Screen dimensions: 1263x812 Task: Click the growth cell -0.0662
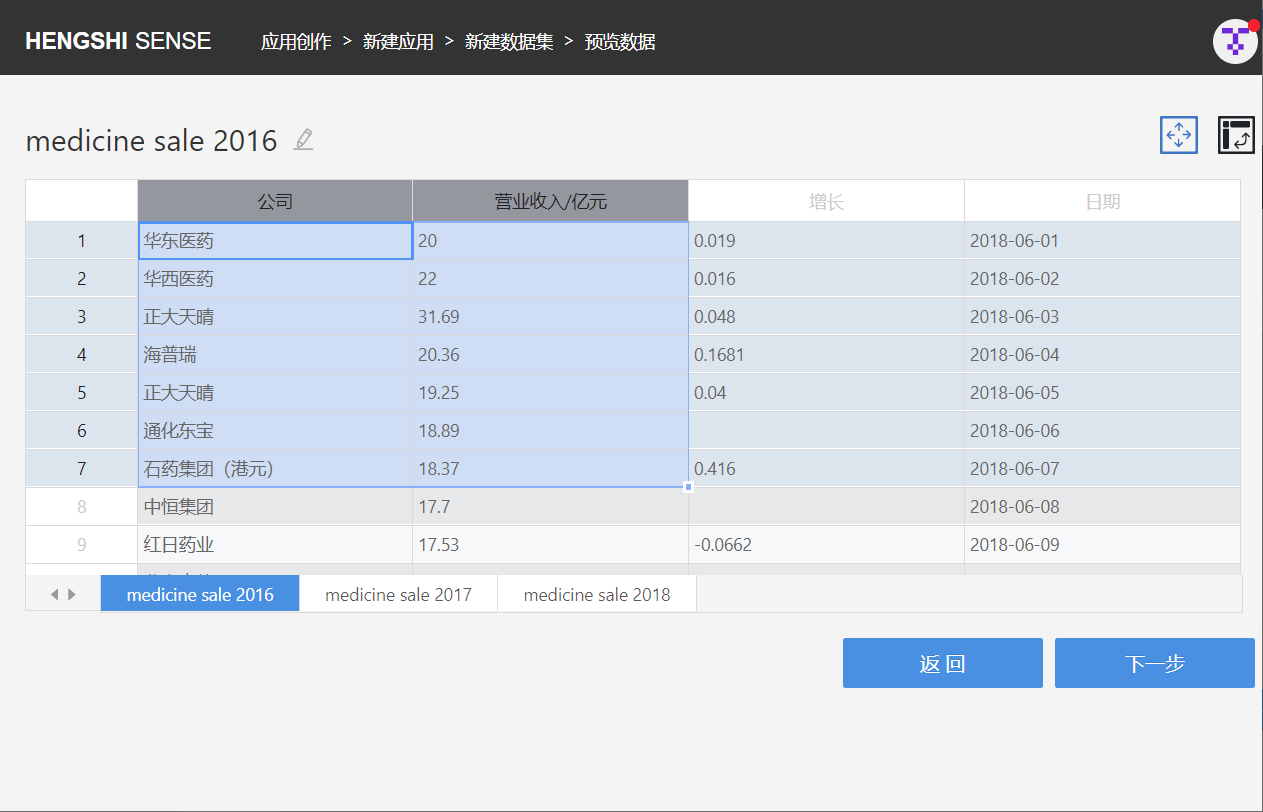point(826,545)
